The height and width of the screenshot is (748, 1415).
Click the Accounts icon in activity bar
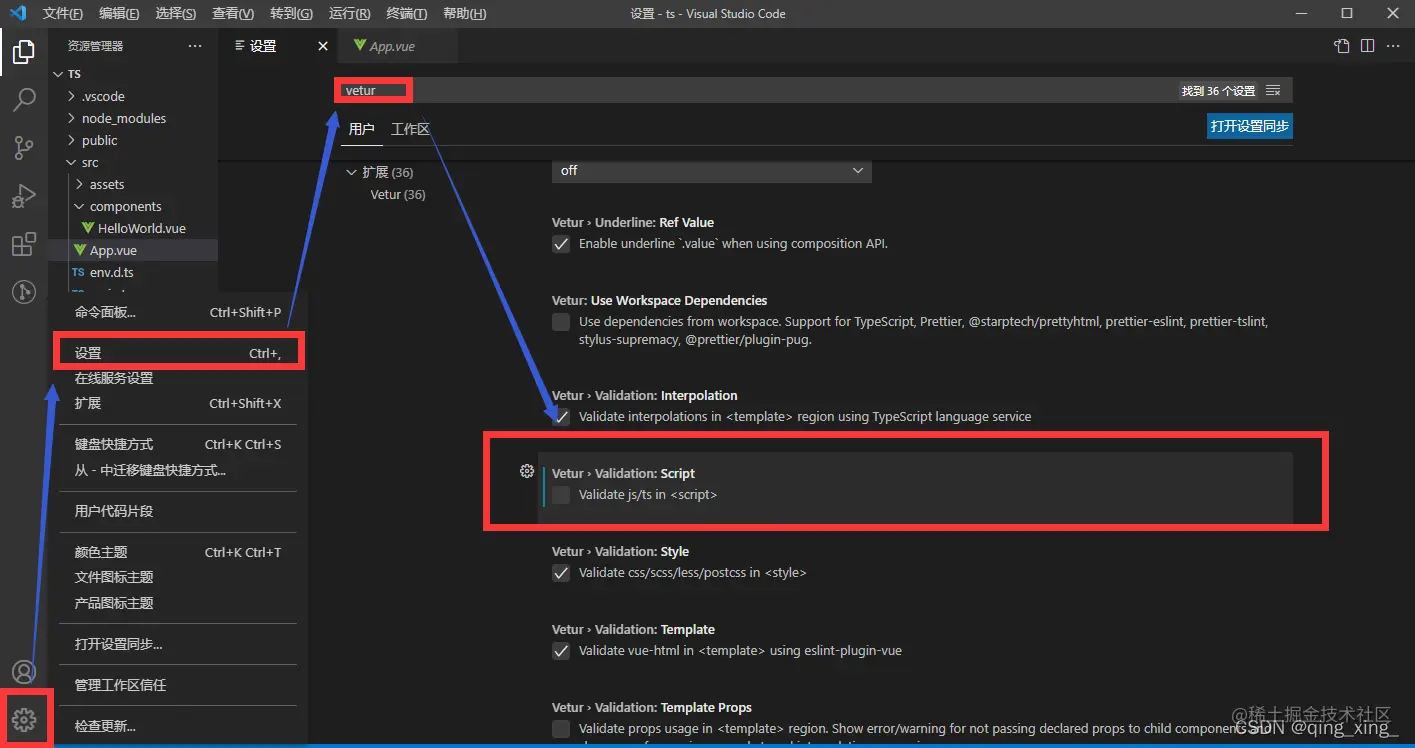pos(24,671)
